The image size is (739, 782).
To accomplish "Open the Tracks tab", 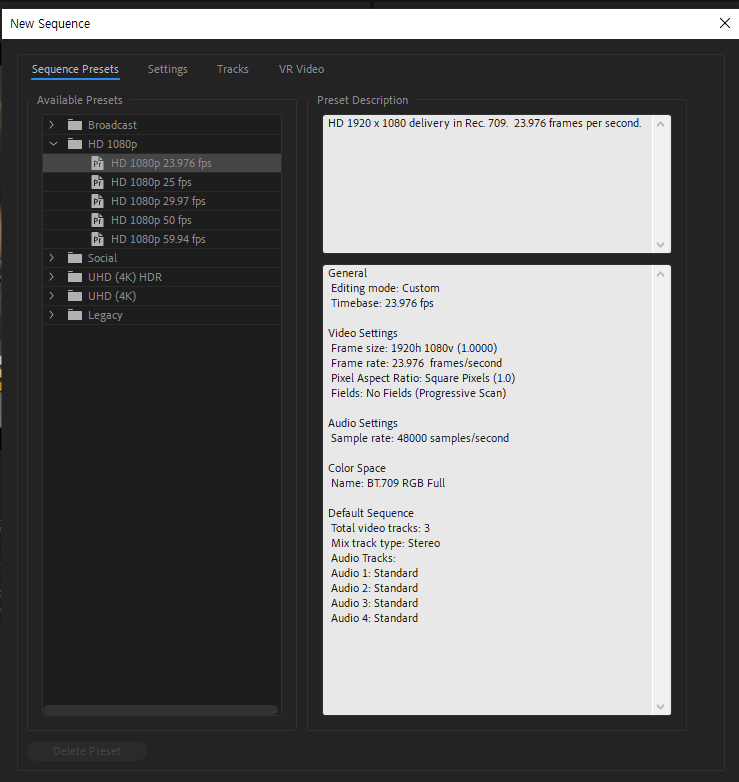I will tap(232, 69).
